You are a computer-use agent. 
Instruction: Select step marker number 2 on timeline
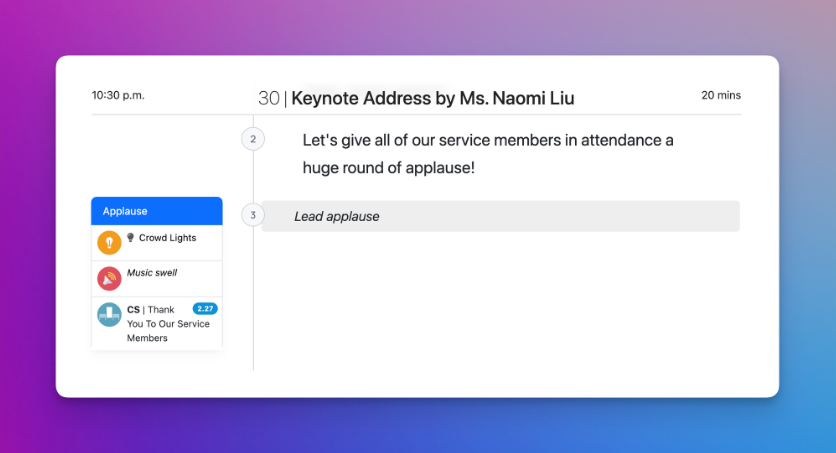253,139
